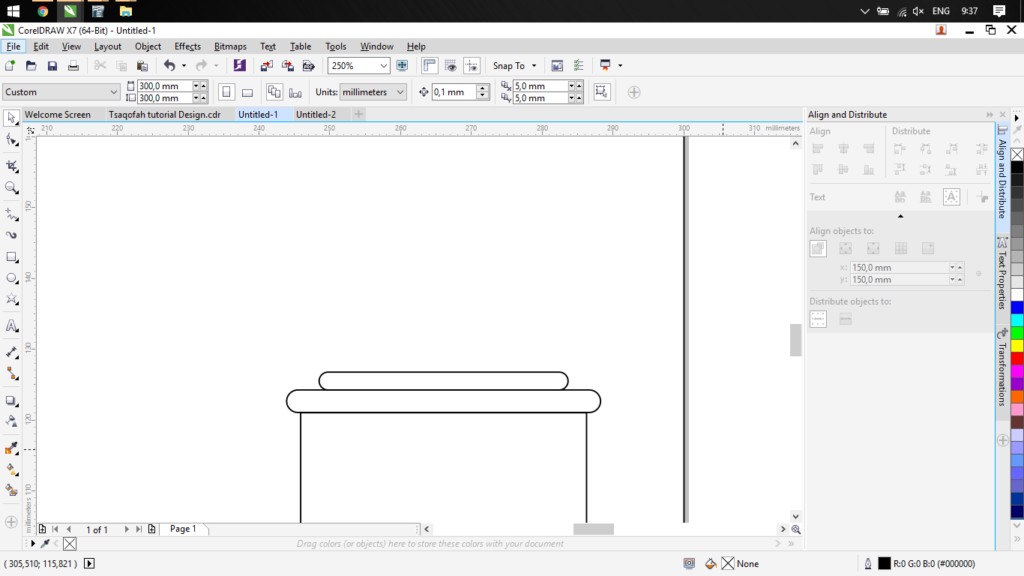Toggle landscape page orientation
The image size is (1024, 576).
[x=247, y=92]
